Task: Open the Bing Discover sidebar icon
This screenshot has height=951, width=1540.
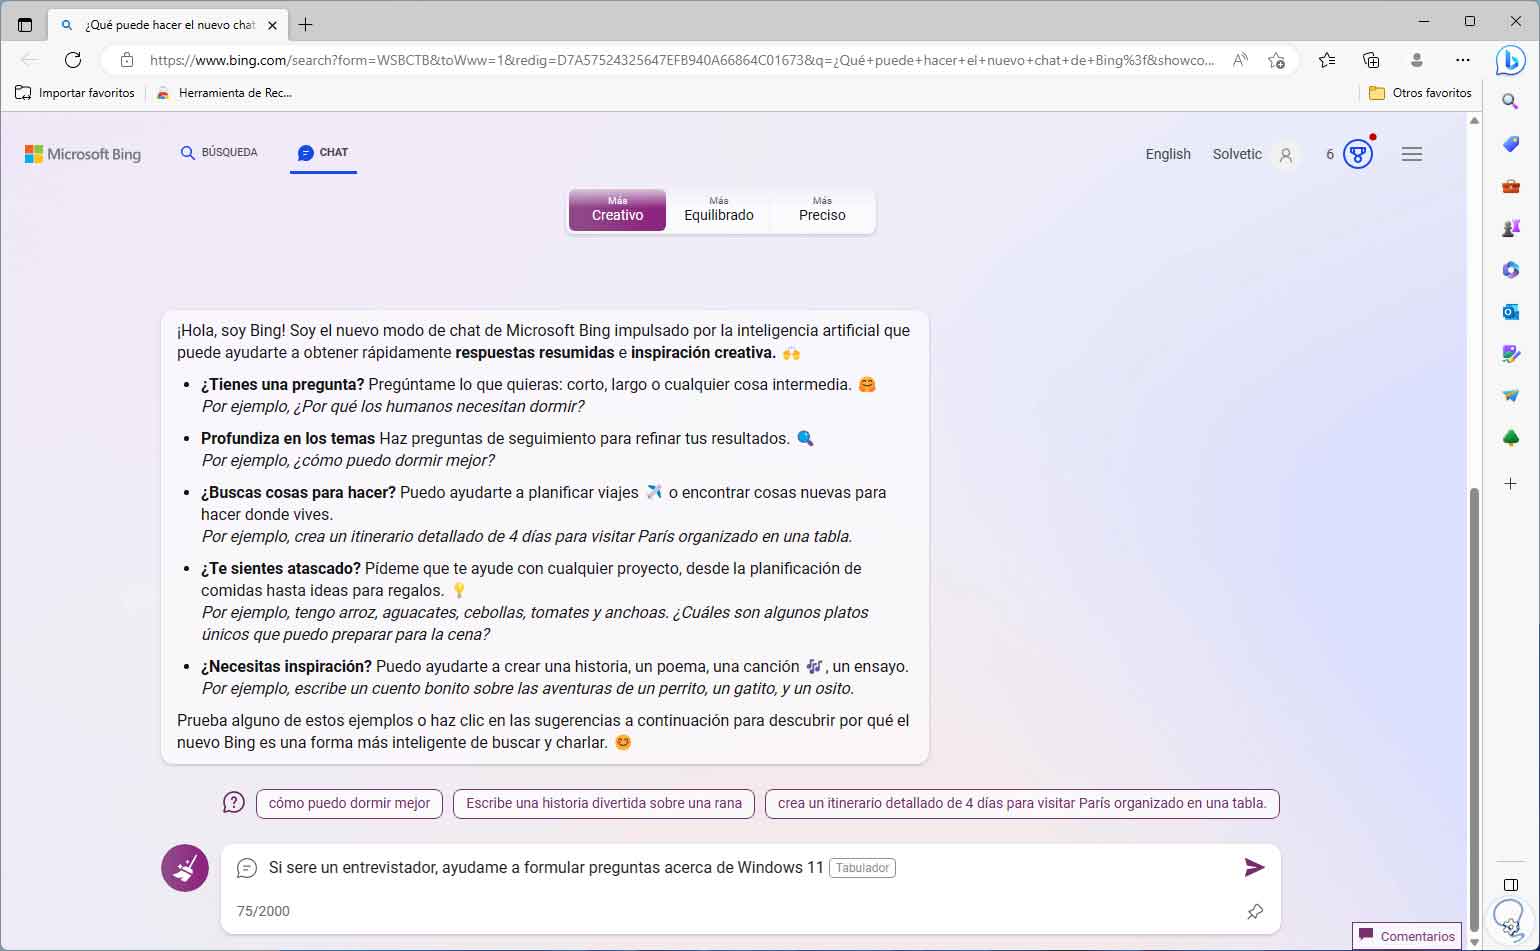Action: [1510, 60]
